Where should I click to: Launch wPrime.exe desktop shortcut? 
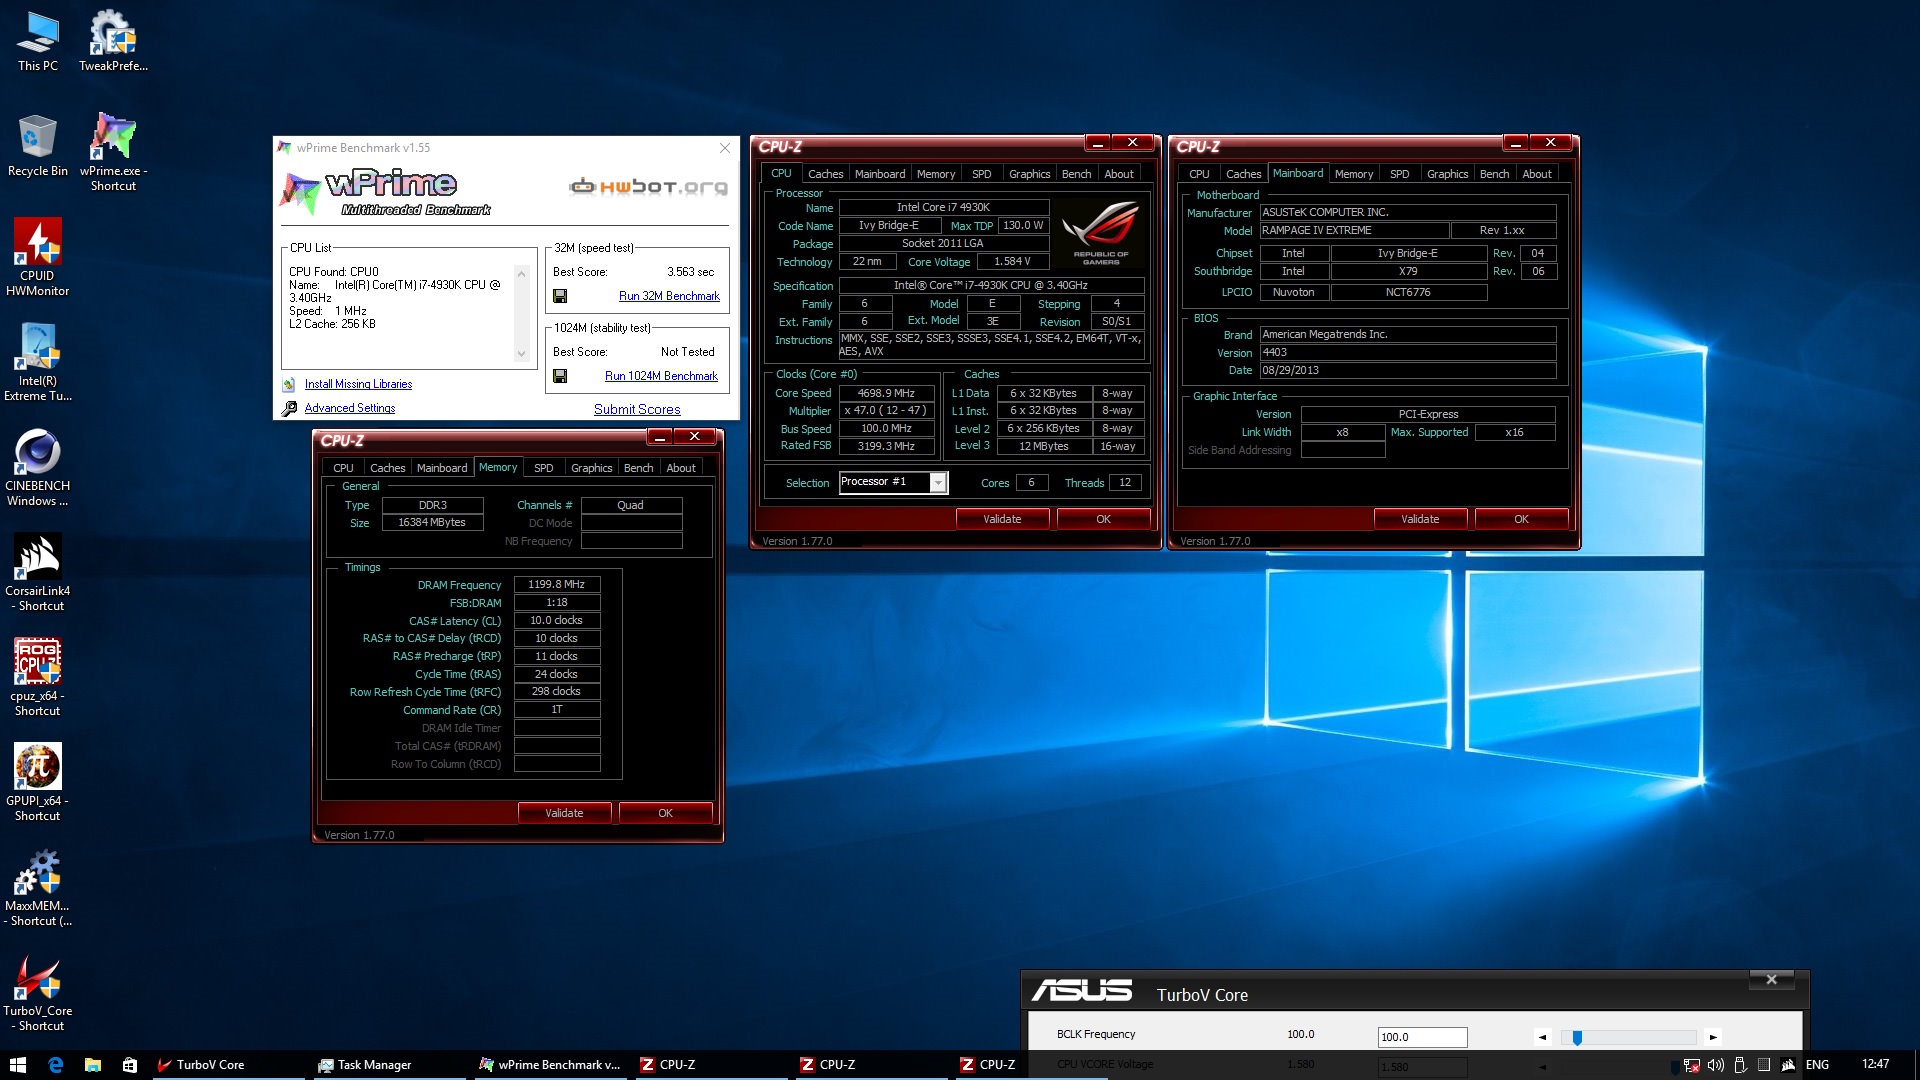[113, 152]
